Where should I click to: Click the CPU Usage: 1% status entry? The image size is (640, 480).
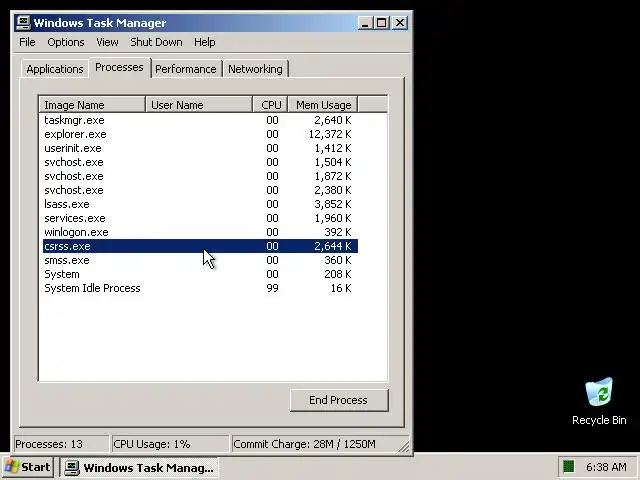pos(170,444)
